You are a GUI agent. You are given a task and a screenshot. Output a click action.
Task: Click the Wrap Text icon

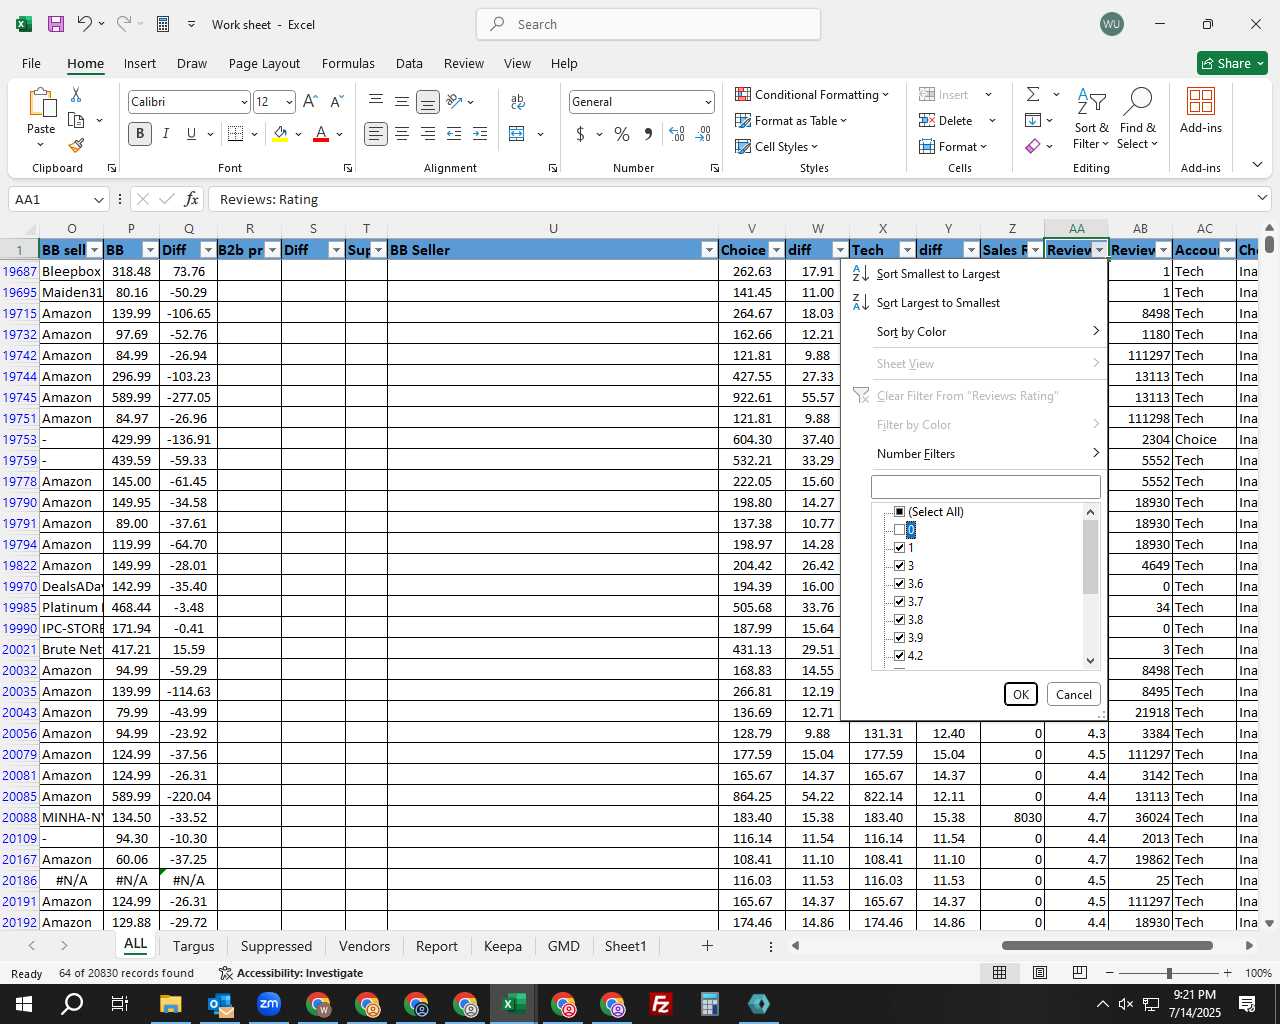coord(518,101)
